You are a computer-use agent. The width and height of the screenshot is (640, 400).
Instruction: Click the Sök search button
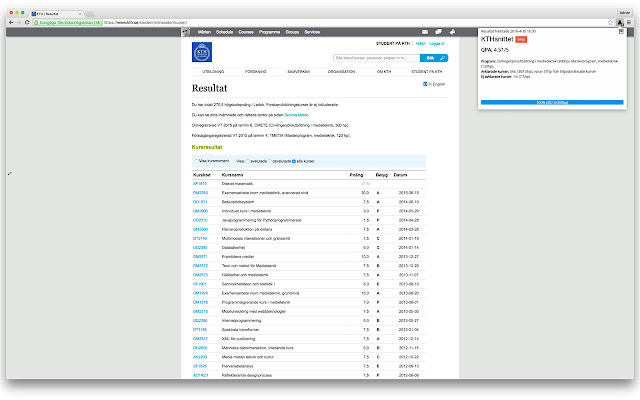pos(434,58)
